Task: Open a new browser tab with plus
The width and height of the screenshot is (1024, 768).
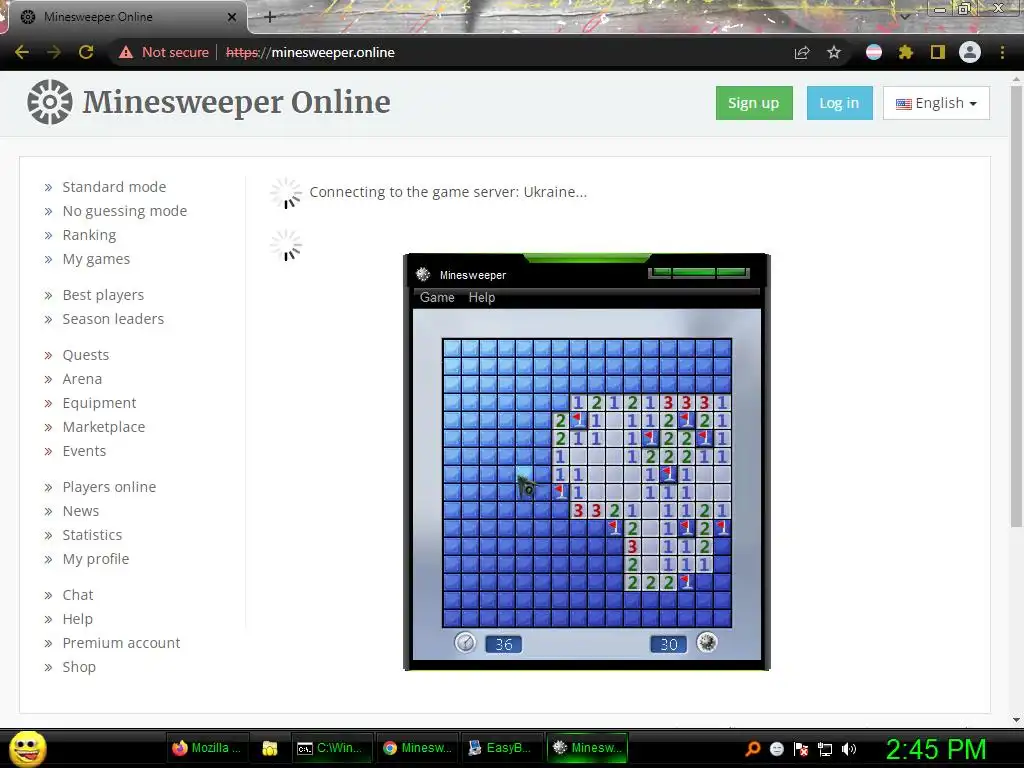Action: point(270,17)
